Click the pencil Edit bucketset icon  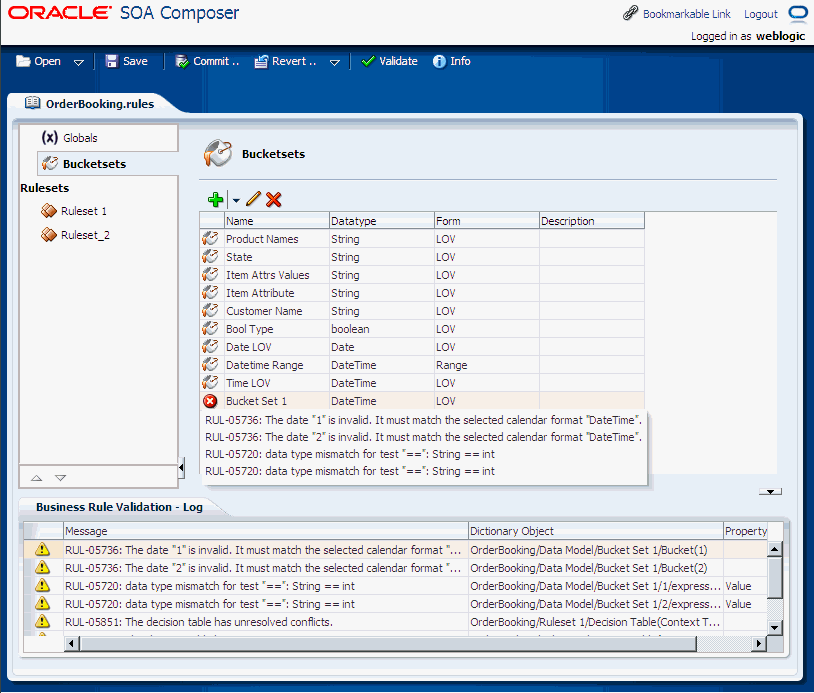click(x=253, y=199)
